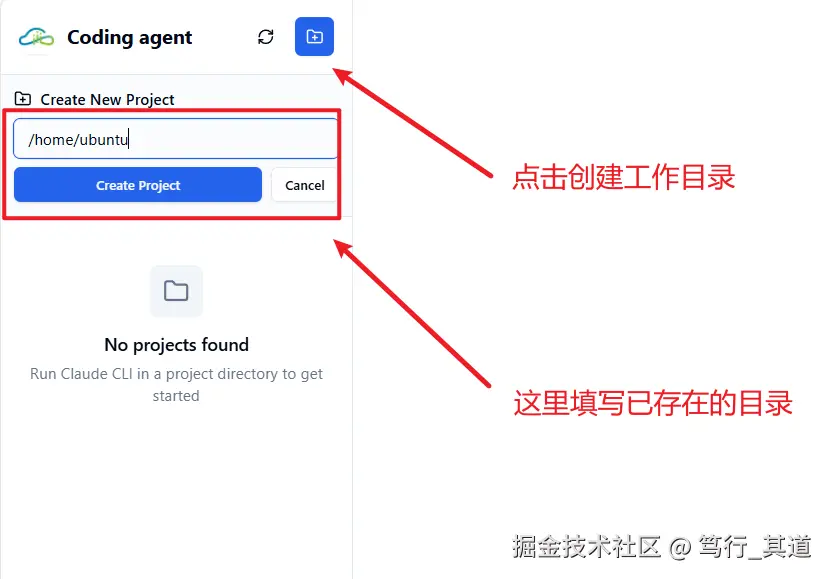
Task: Click the red 这里填写已存在的目录 annotation
Action: pyautogui.click(x=653, y=403)
